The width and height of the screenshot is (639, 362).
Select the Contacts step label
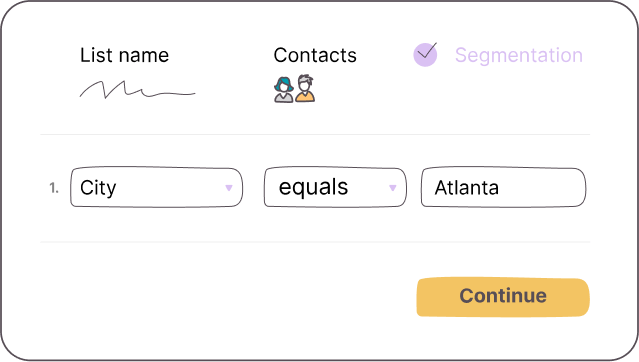(x=315, y=55)
